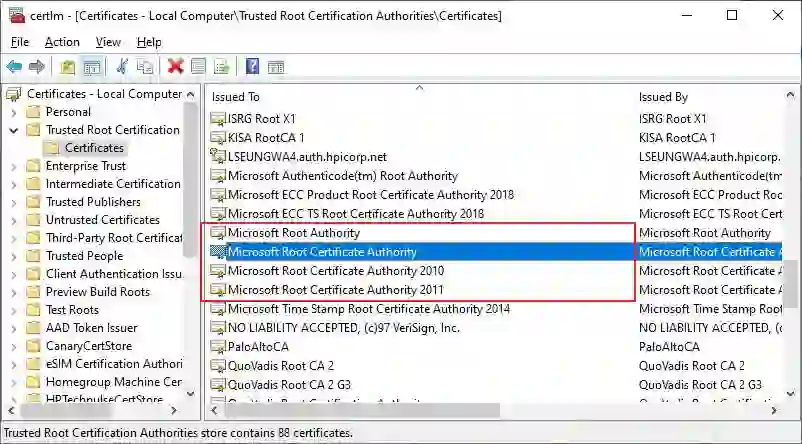This screenshot has width=802, height=444.
Task: Click the QuoVadis Root CA 2 G3 icon
Action: tap(218, 385)
